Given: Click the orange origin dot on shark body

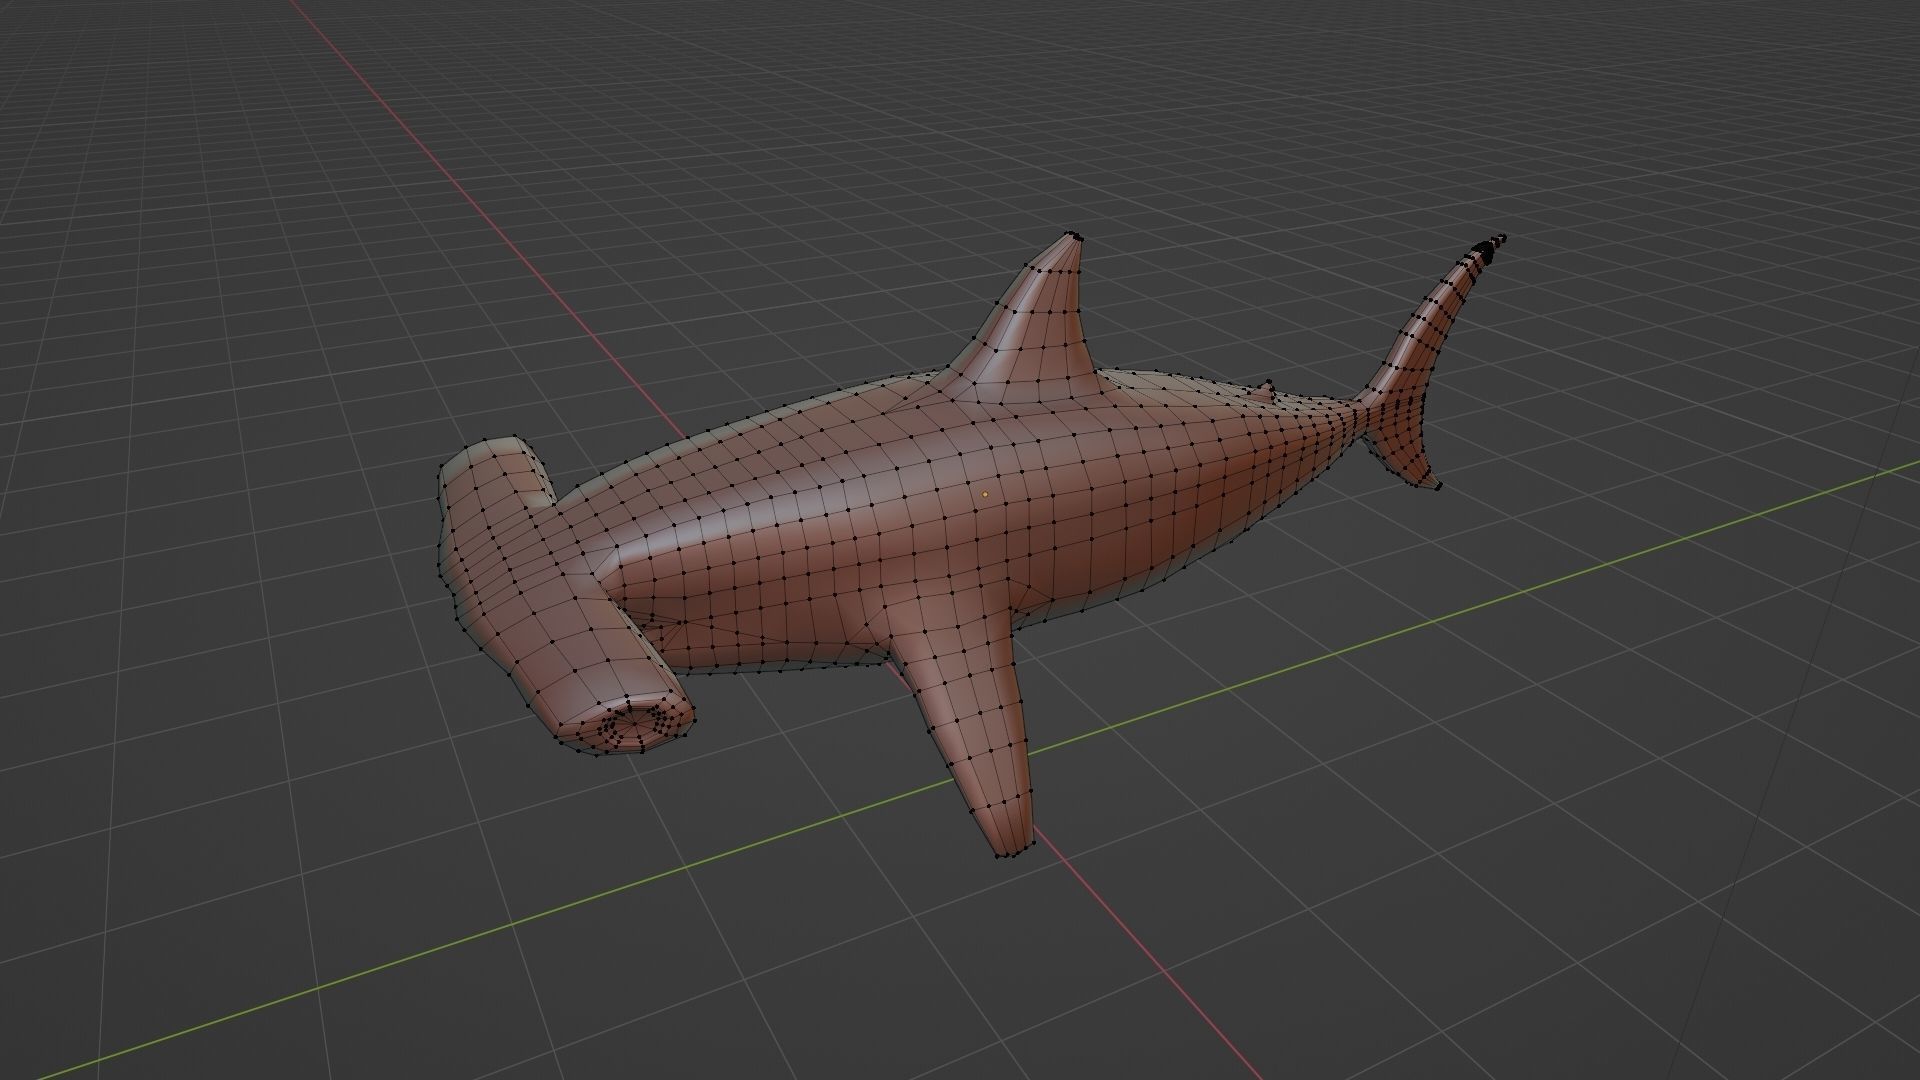Looking at the screenshot, I should tap(985, 494).
